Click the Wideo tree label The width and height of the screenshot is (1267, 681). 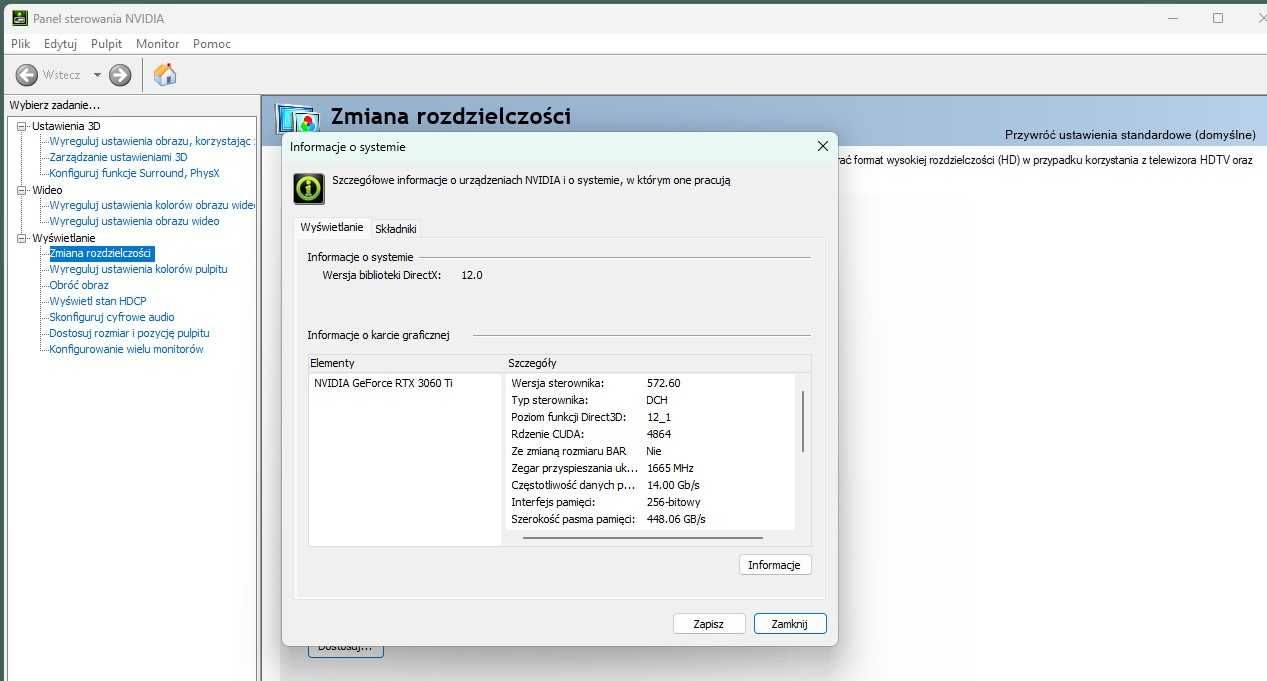point(47,190)
